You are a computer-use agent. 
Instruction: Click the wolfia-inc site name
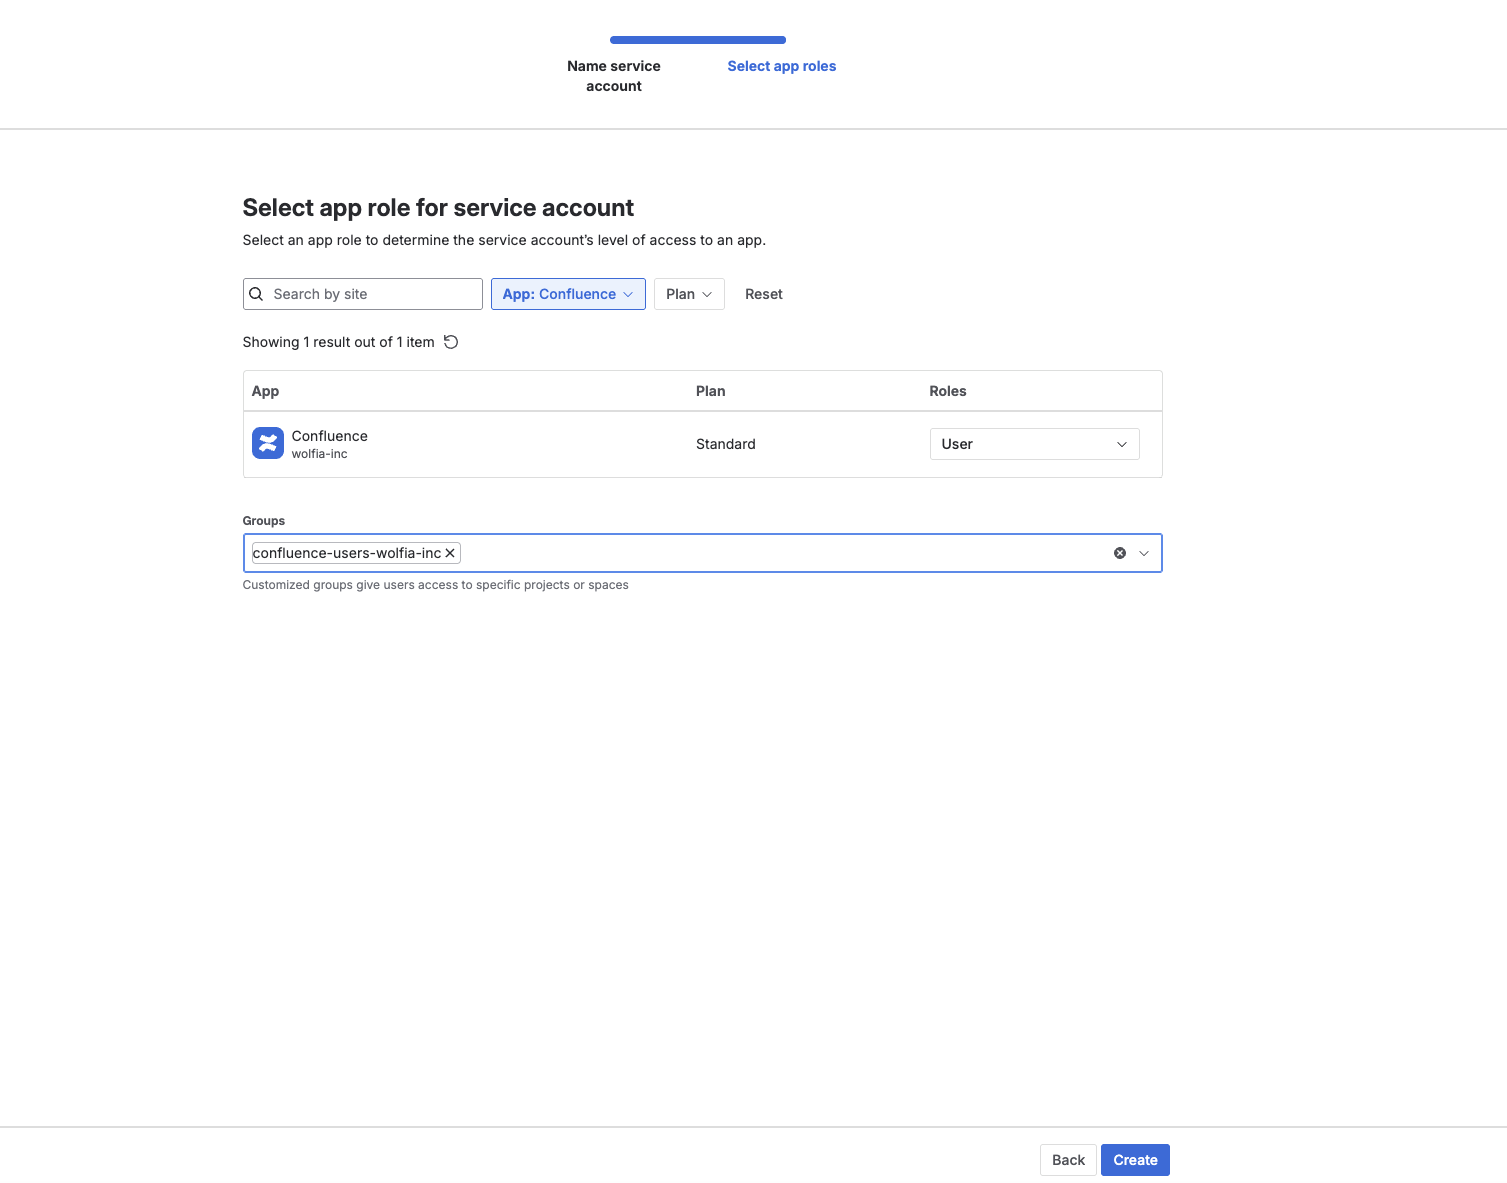pos(320,454)
